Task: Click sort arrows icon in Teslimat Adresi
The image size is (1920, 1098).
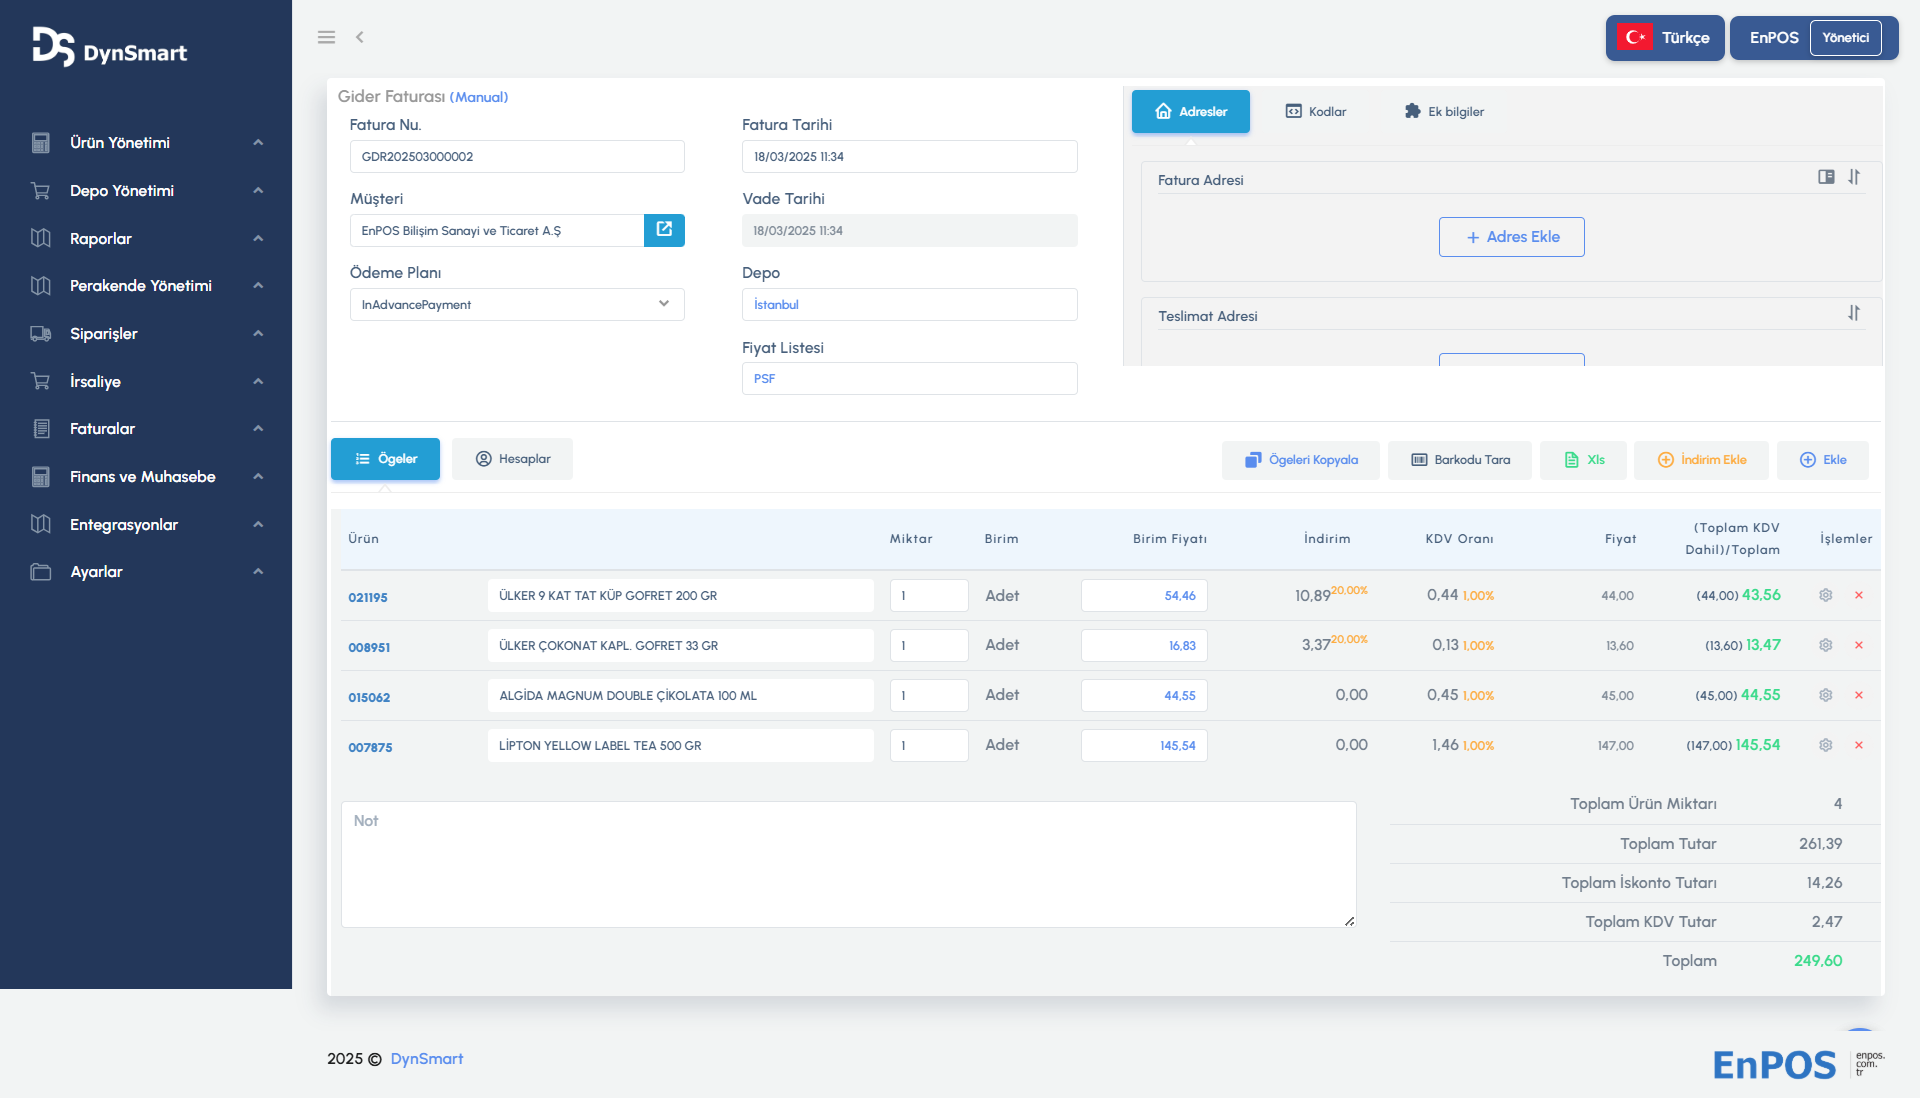Action: point(1854,313)
